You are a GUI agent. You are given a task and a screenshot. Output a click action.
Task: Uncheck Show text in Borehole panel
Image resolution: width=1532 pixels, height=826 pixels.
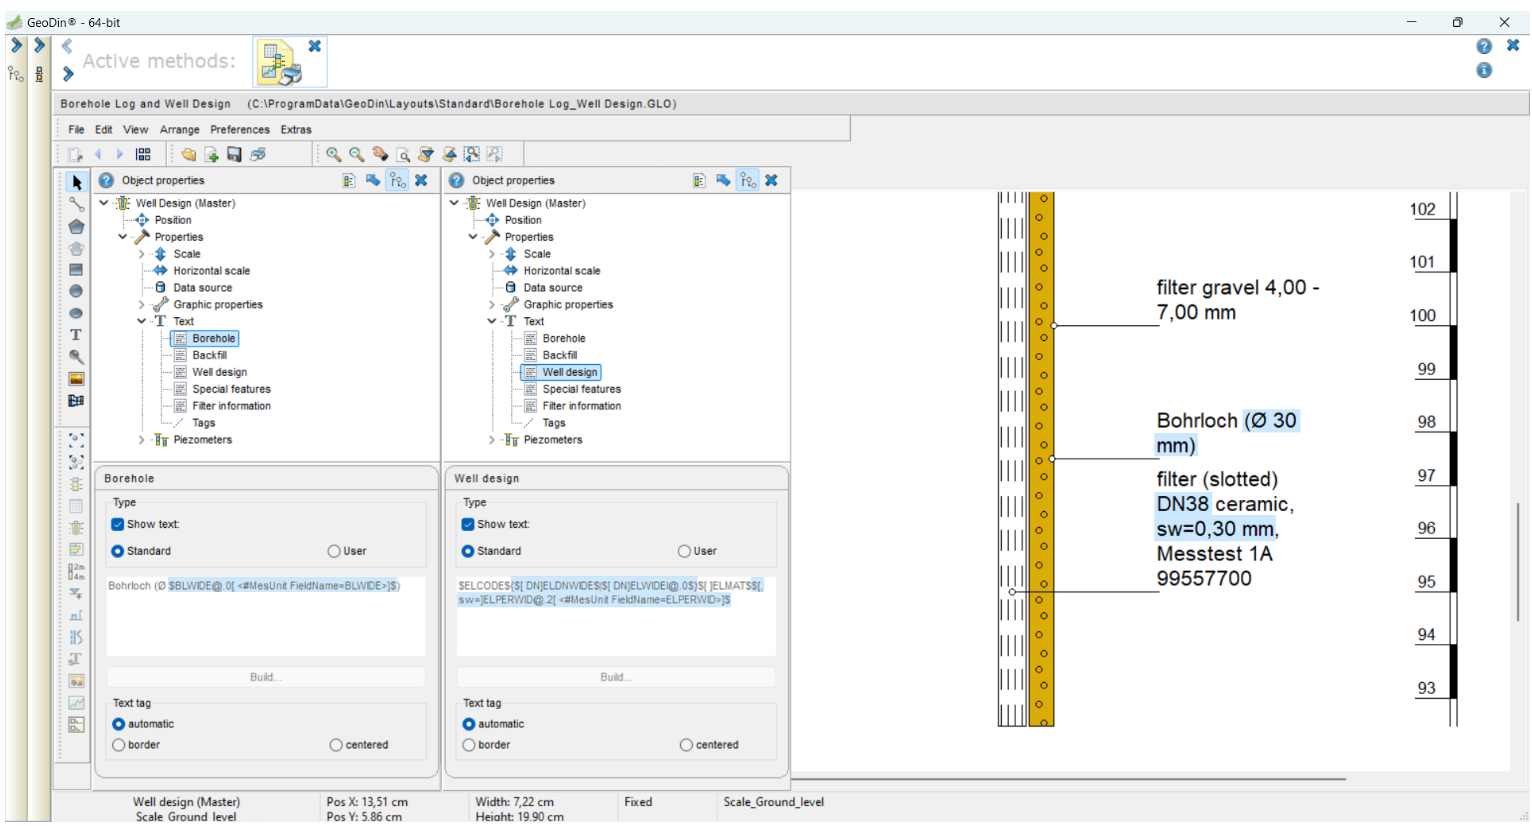point(118,524)
